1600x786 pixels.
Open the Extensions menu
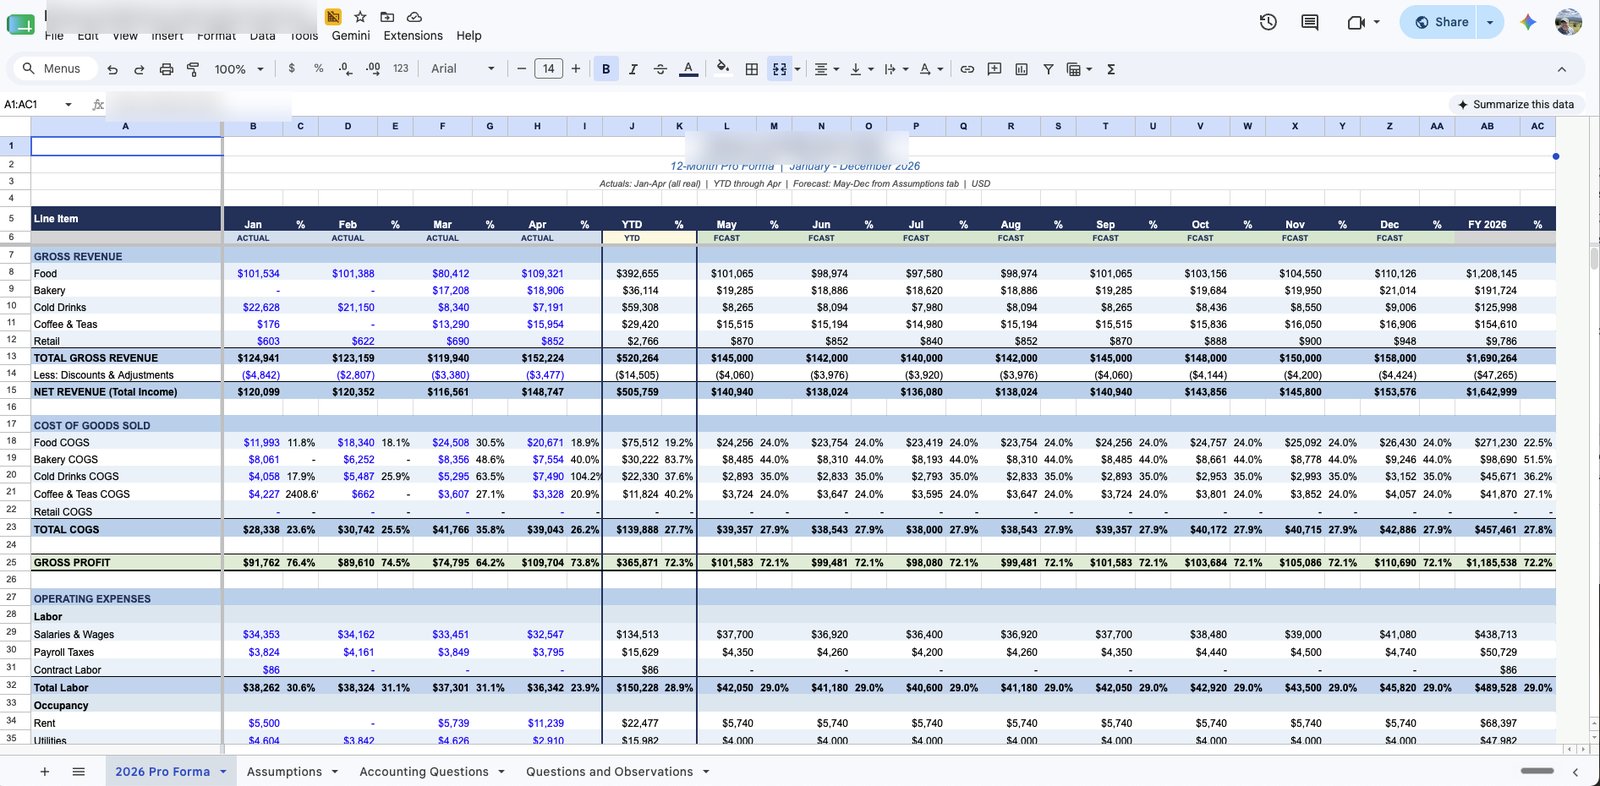tap(413, 35)
